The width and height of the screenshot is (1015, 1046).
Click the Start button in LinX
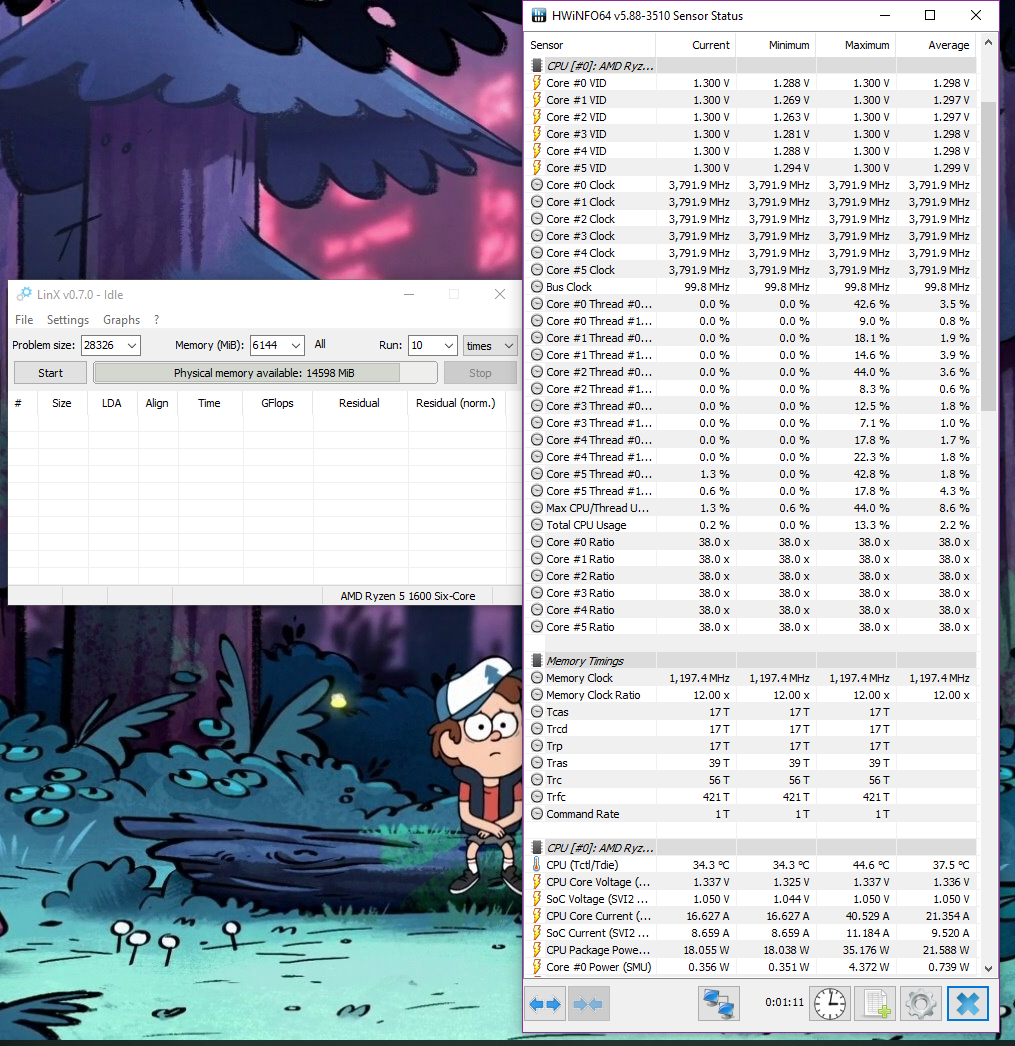click(x=50, y=373)
